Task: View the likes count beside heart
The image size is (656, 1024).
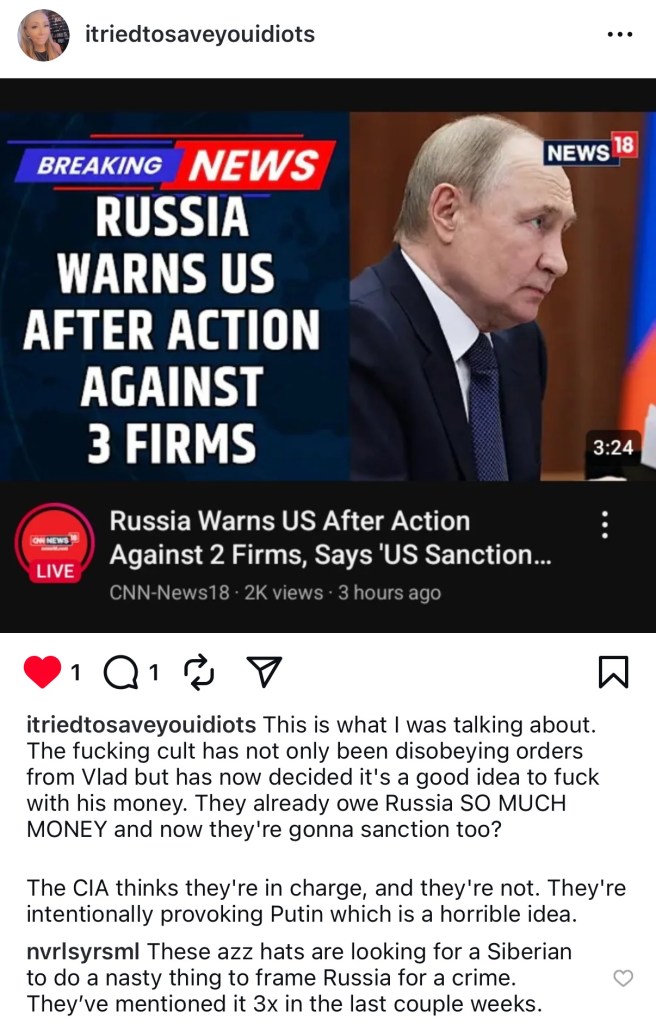Action: [x=76, y=672]
